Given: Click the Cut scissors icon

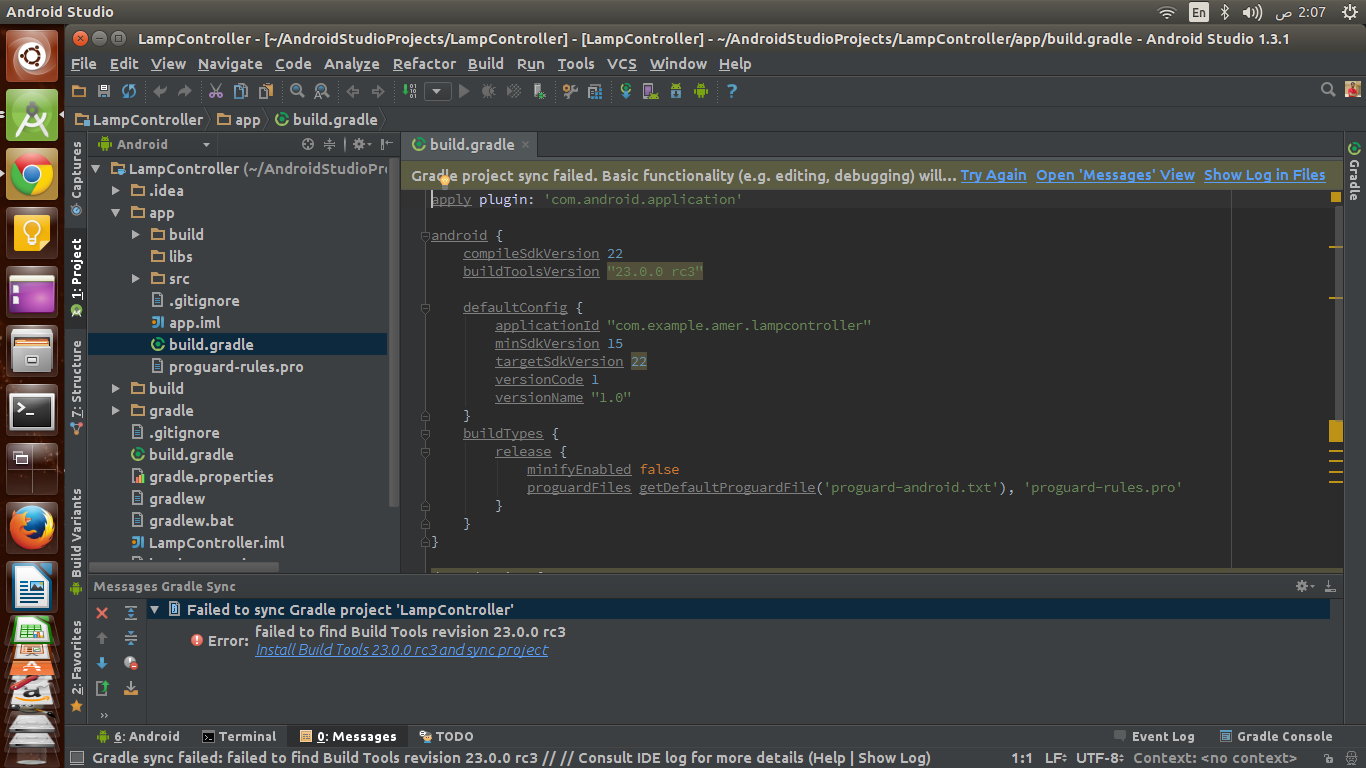Looking at the screenshot, I should (215, 91).
